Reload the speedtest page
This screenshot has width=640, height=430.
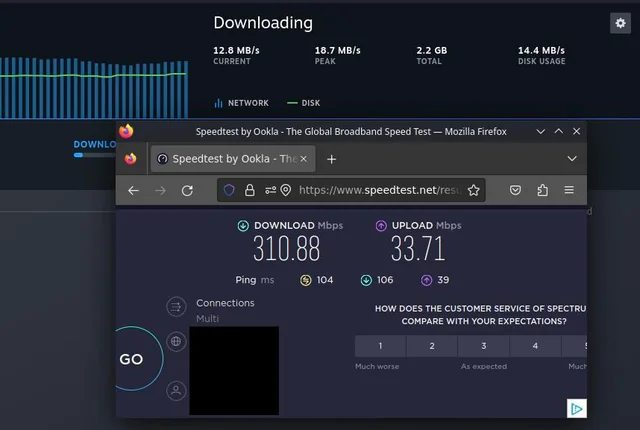(187, 191)
